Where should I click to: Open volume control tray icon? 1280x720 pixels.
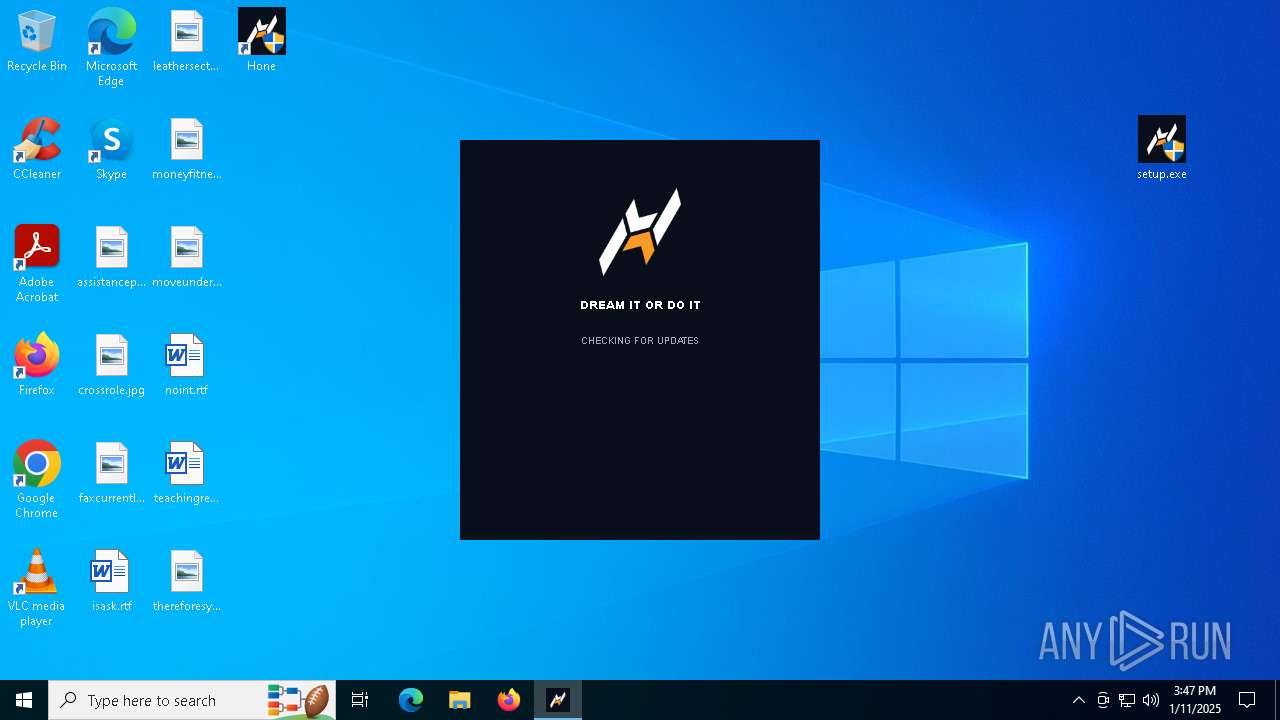[x=1151, y=700]
